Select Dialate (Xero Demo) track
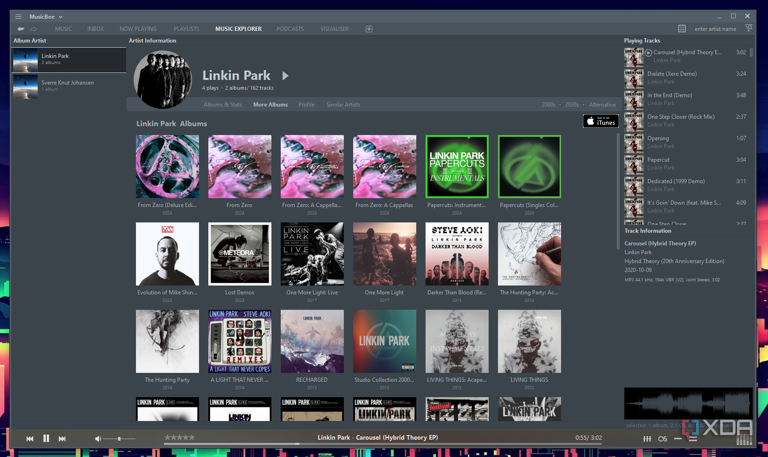Image resolution: width=768 pixels, height=457 pixels. pos(686,77)
